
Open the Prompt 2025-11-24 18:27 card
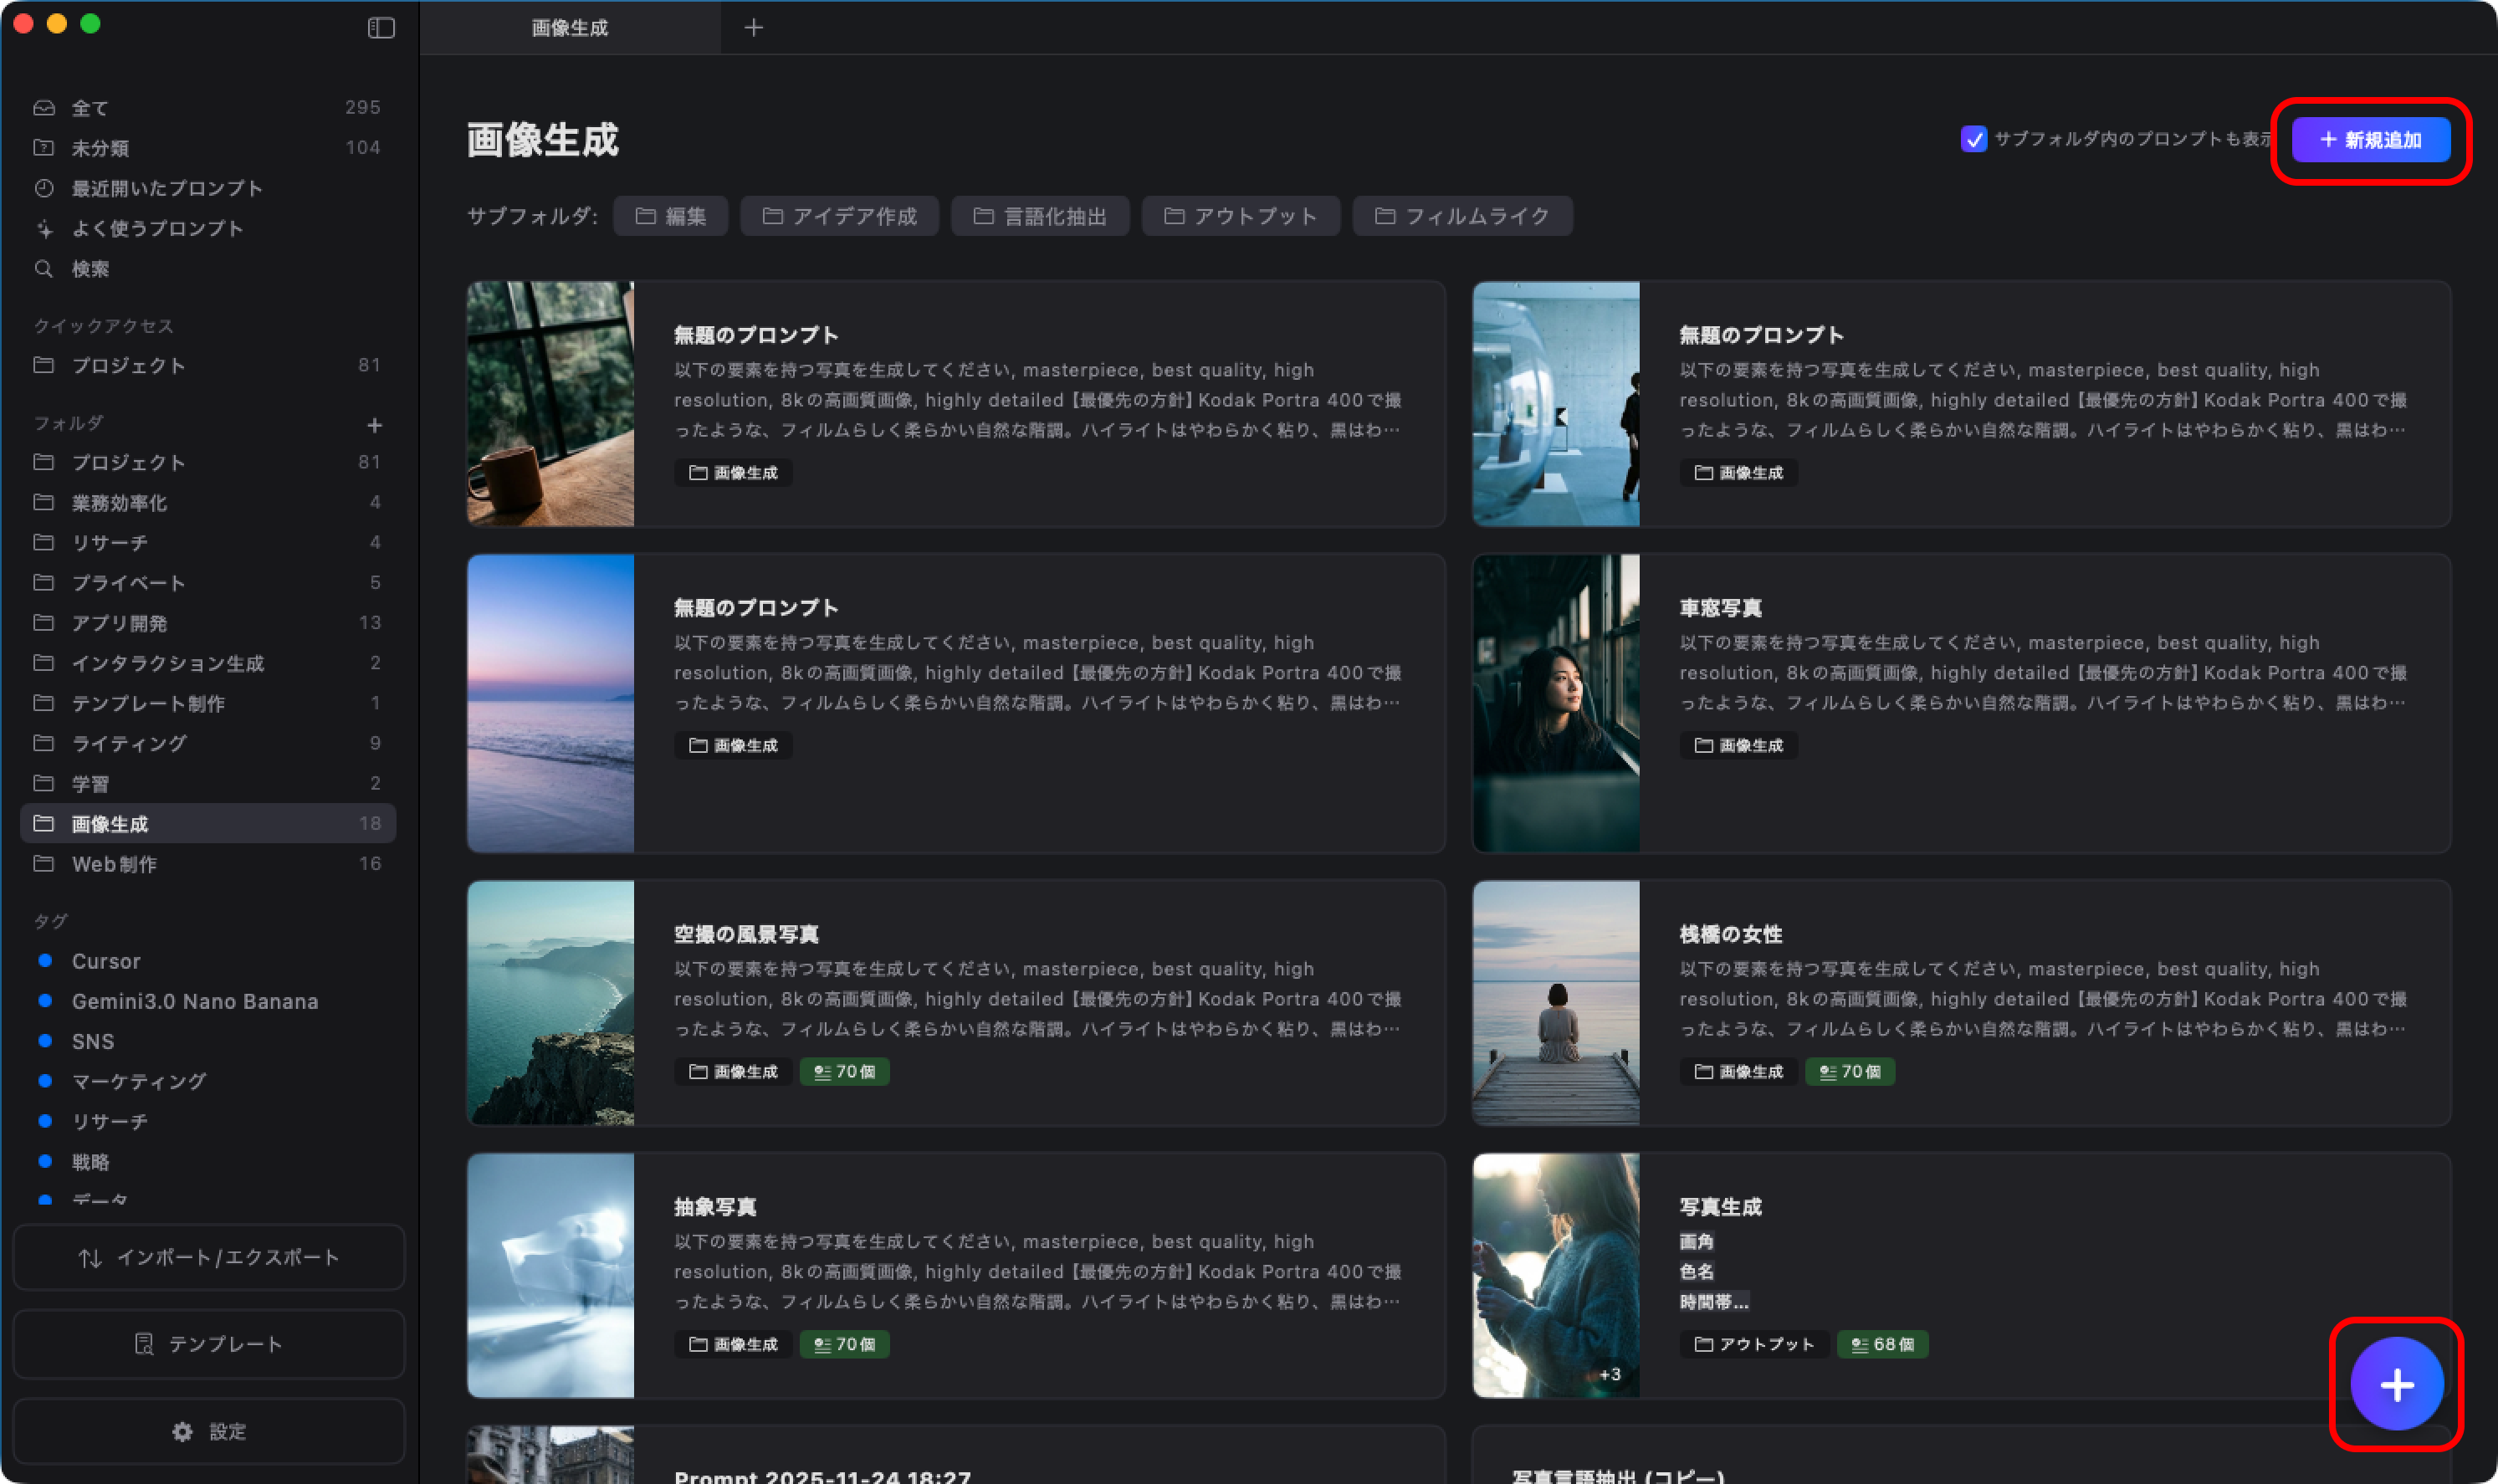pos(956,1455)
